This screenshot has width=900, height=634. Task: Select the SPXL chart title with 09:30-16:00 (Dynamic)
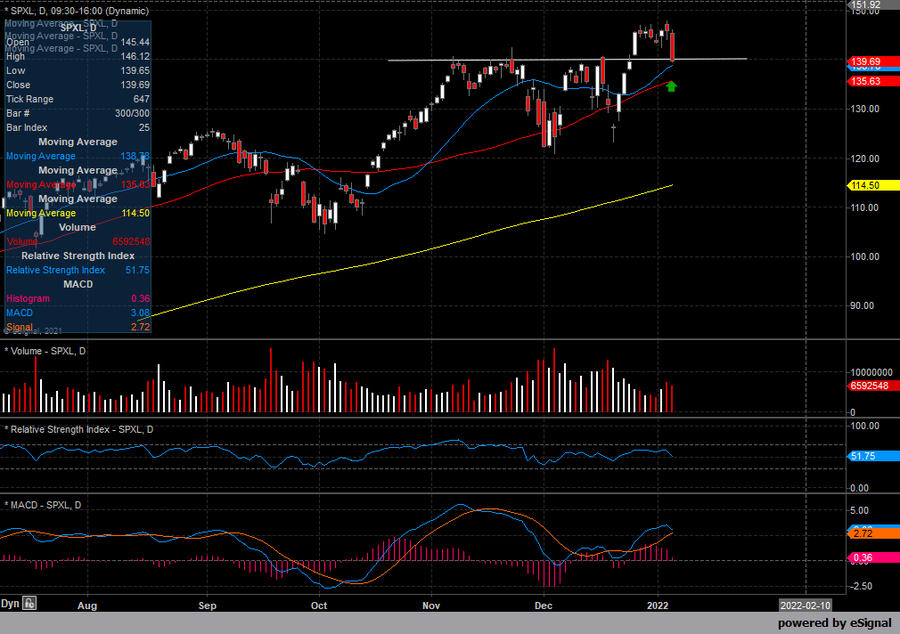tap(76, 11)
